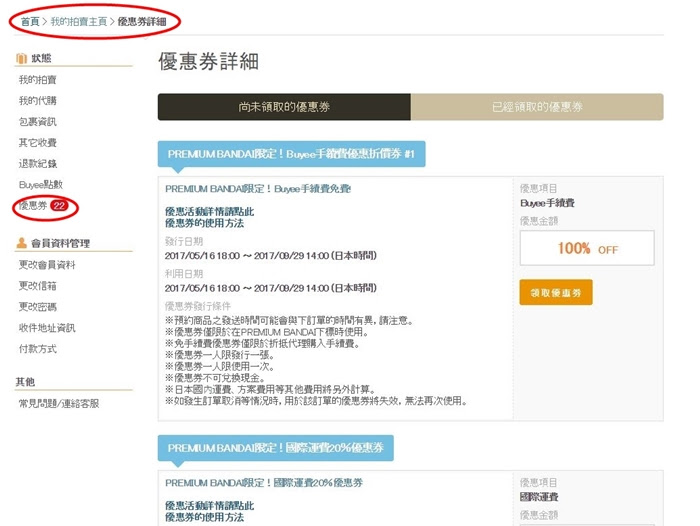The width and height of the screenshot is (700, 526).
Task: Open 常見問題/連絡客服 link
Action: point(58,404)
